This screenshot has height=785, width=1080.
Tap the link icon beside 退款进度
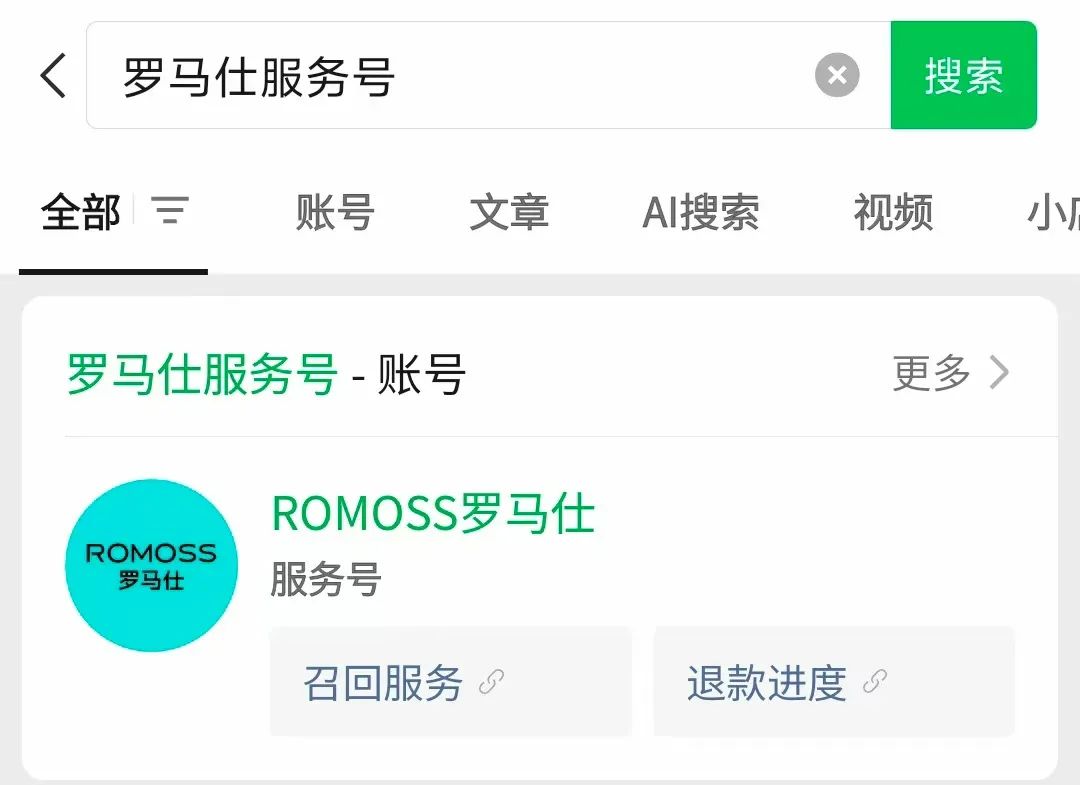coord(875,682)
